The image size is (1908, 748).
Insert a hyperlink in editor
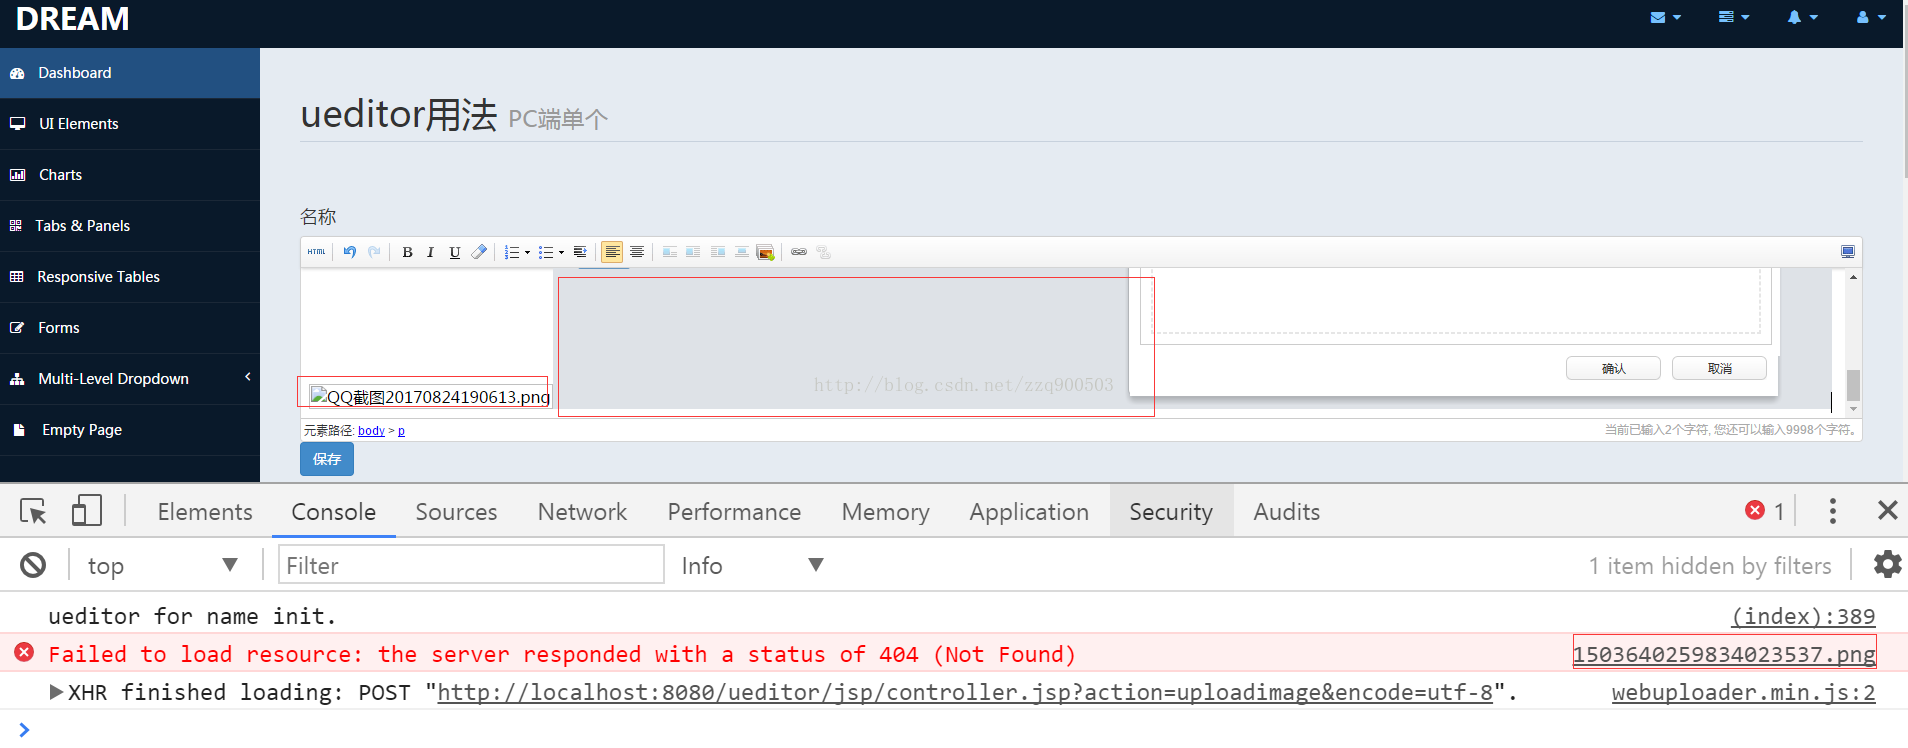click(x=799, y=252)
